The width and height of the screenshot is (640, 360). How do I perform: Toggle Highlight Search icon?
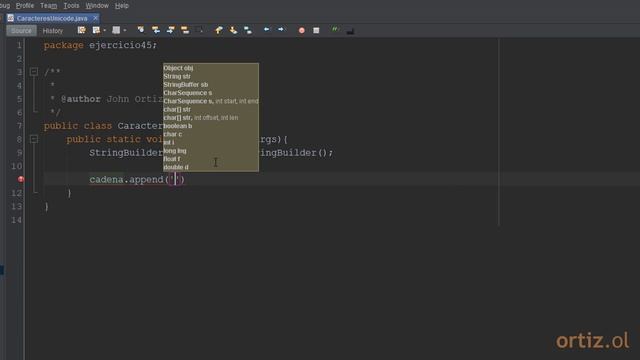(x=185, y=30)
